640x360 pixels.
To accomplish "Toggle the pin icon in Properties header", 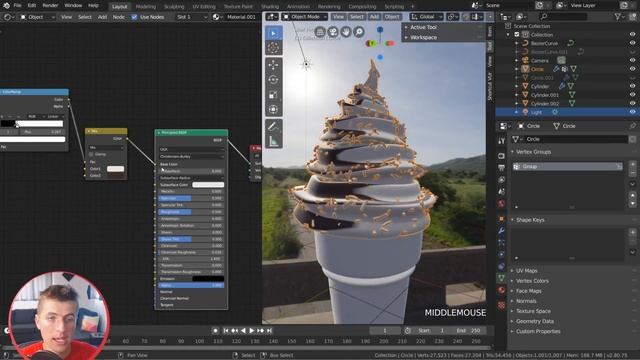I will [x=633, y=126].
